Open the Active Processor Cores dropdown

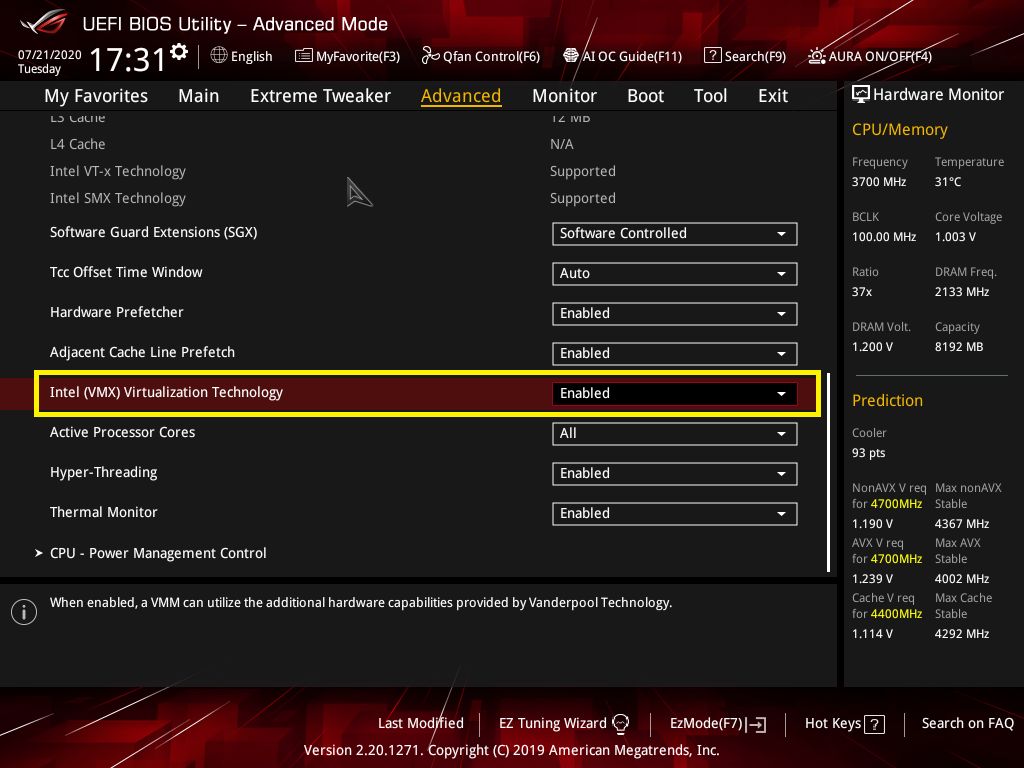coord(674,433)
